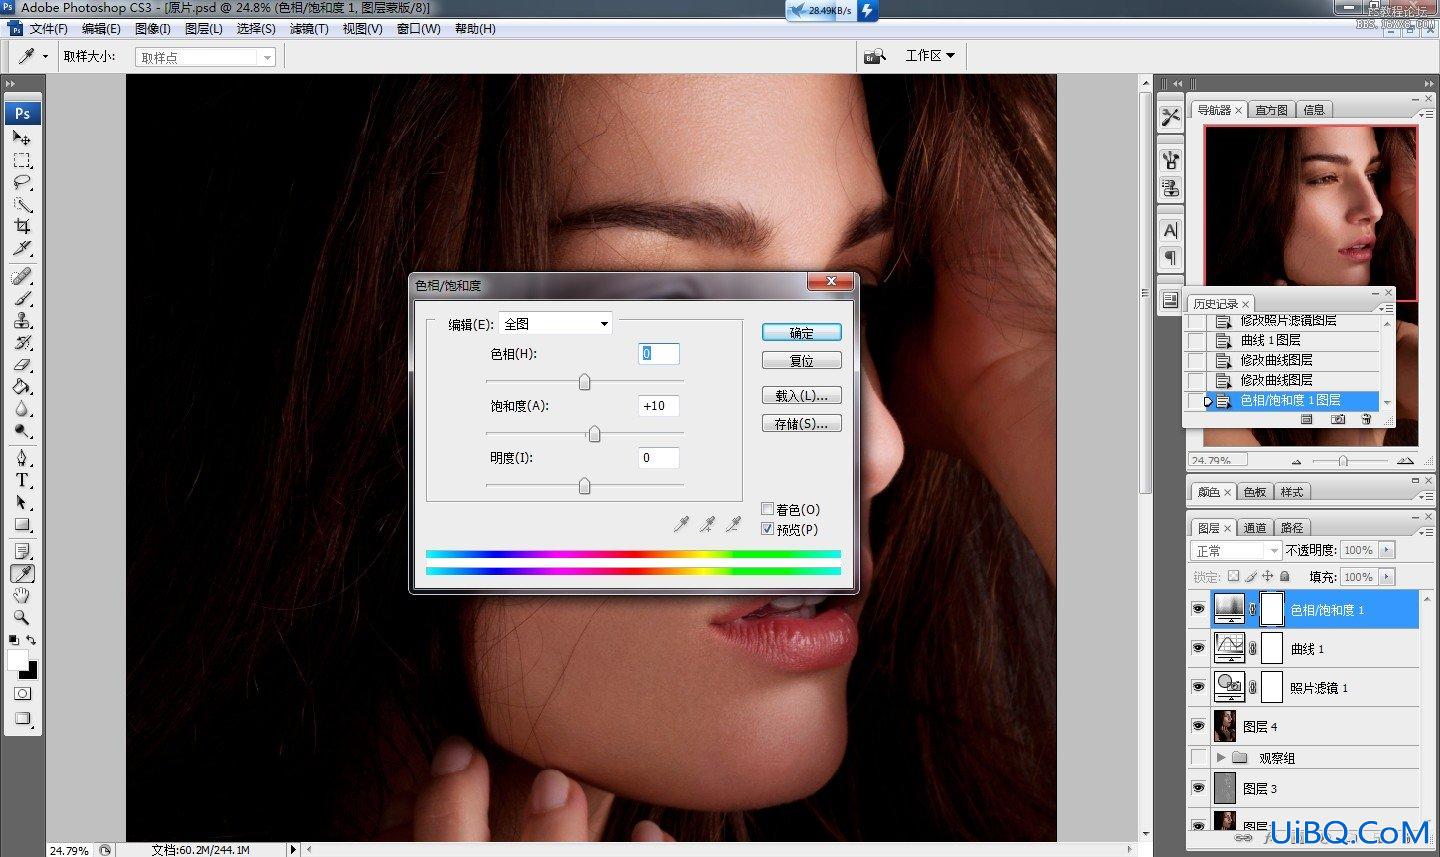Screen dimensions: 1440x857
Task: Select the Slice tool
Action: (x=22, y=249)
